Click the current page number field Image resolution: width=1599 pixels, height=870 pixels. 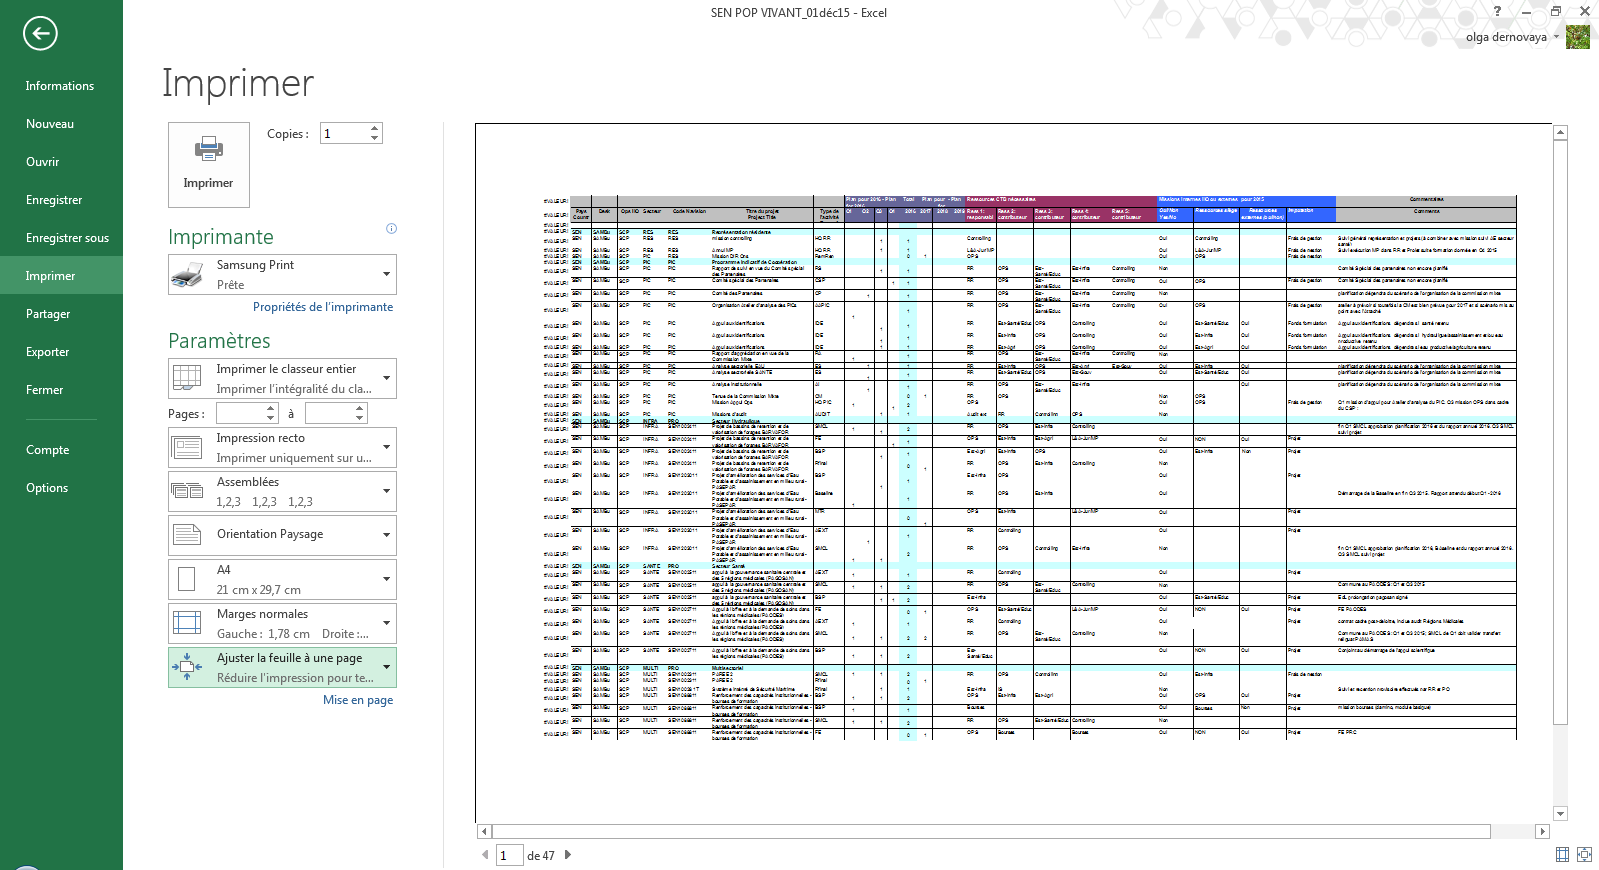[x=509, y=855]
